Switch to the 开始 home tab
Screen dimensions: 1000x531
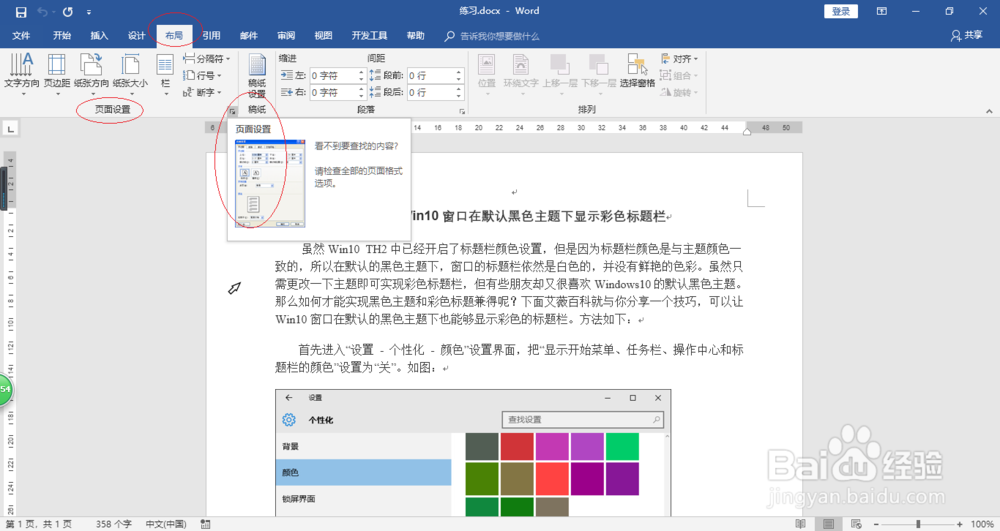(x=62, y=36)
